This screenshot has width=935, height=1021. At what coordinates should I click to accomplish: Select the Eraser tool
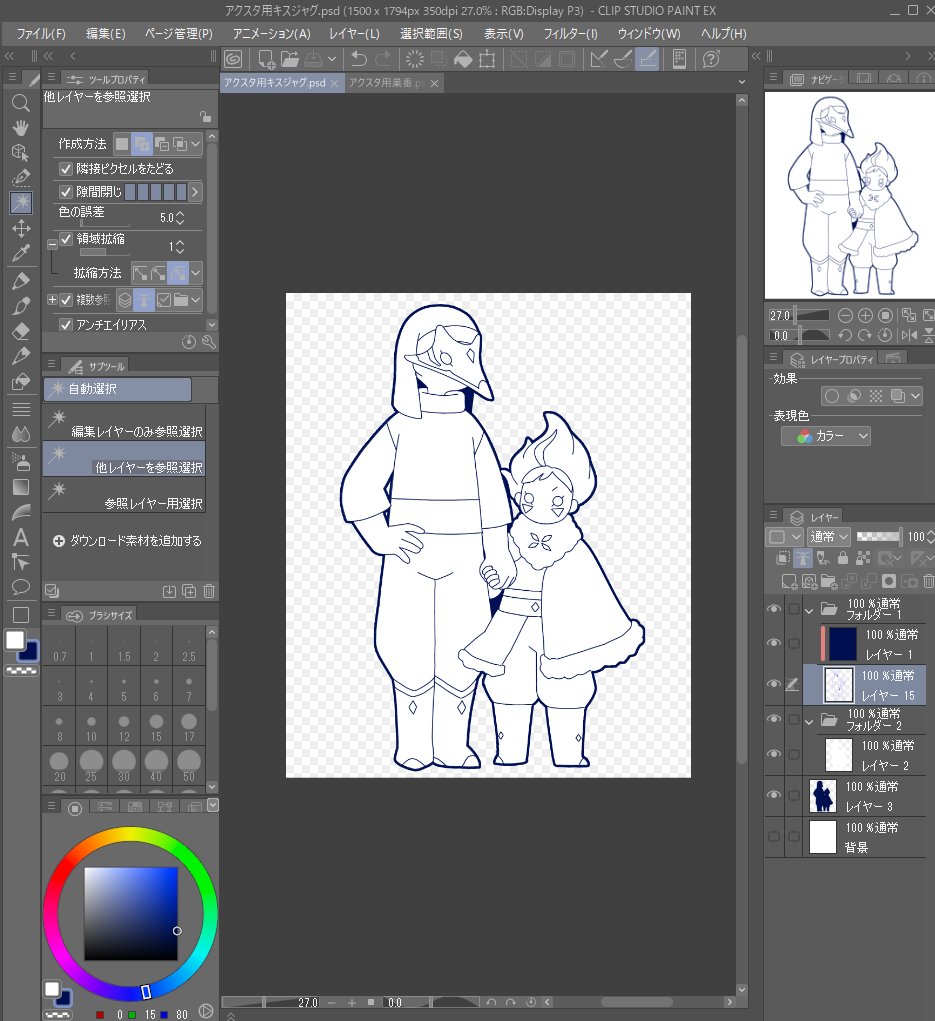pyautogui.click(x=21, y=331)
